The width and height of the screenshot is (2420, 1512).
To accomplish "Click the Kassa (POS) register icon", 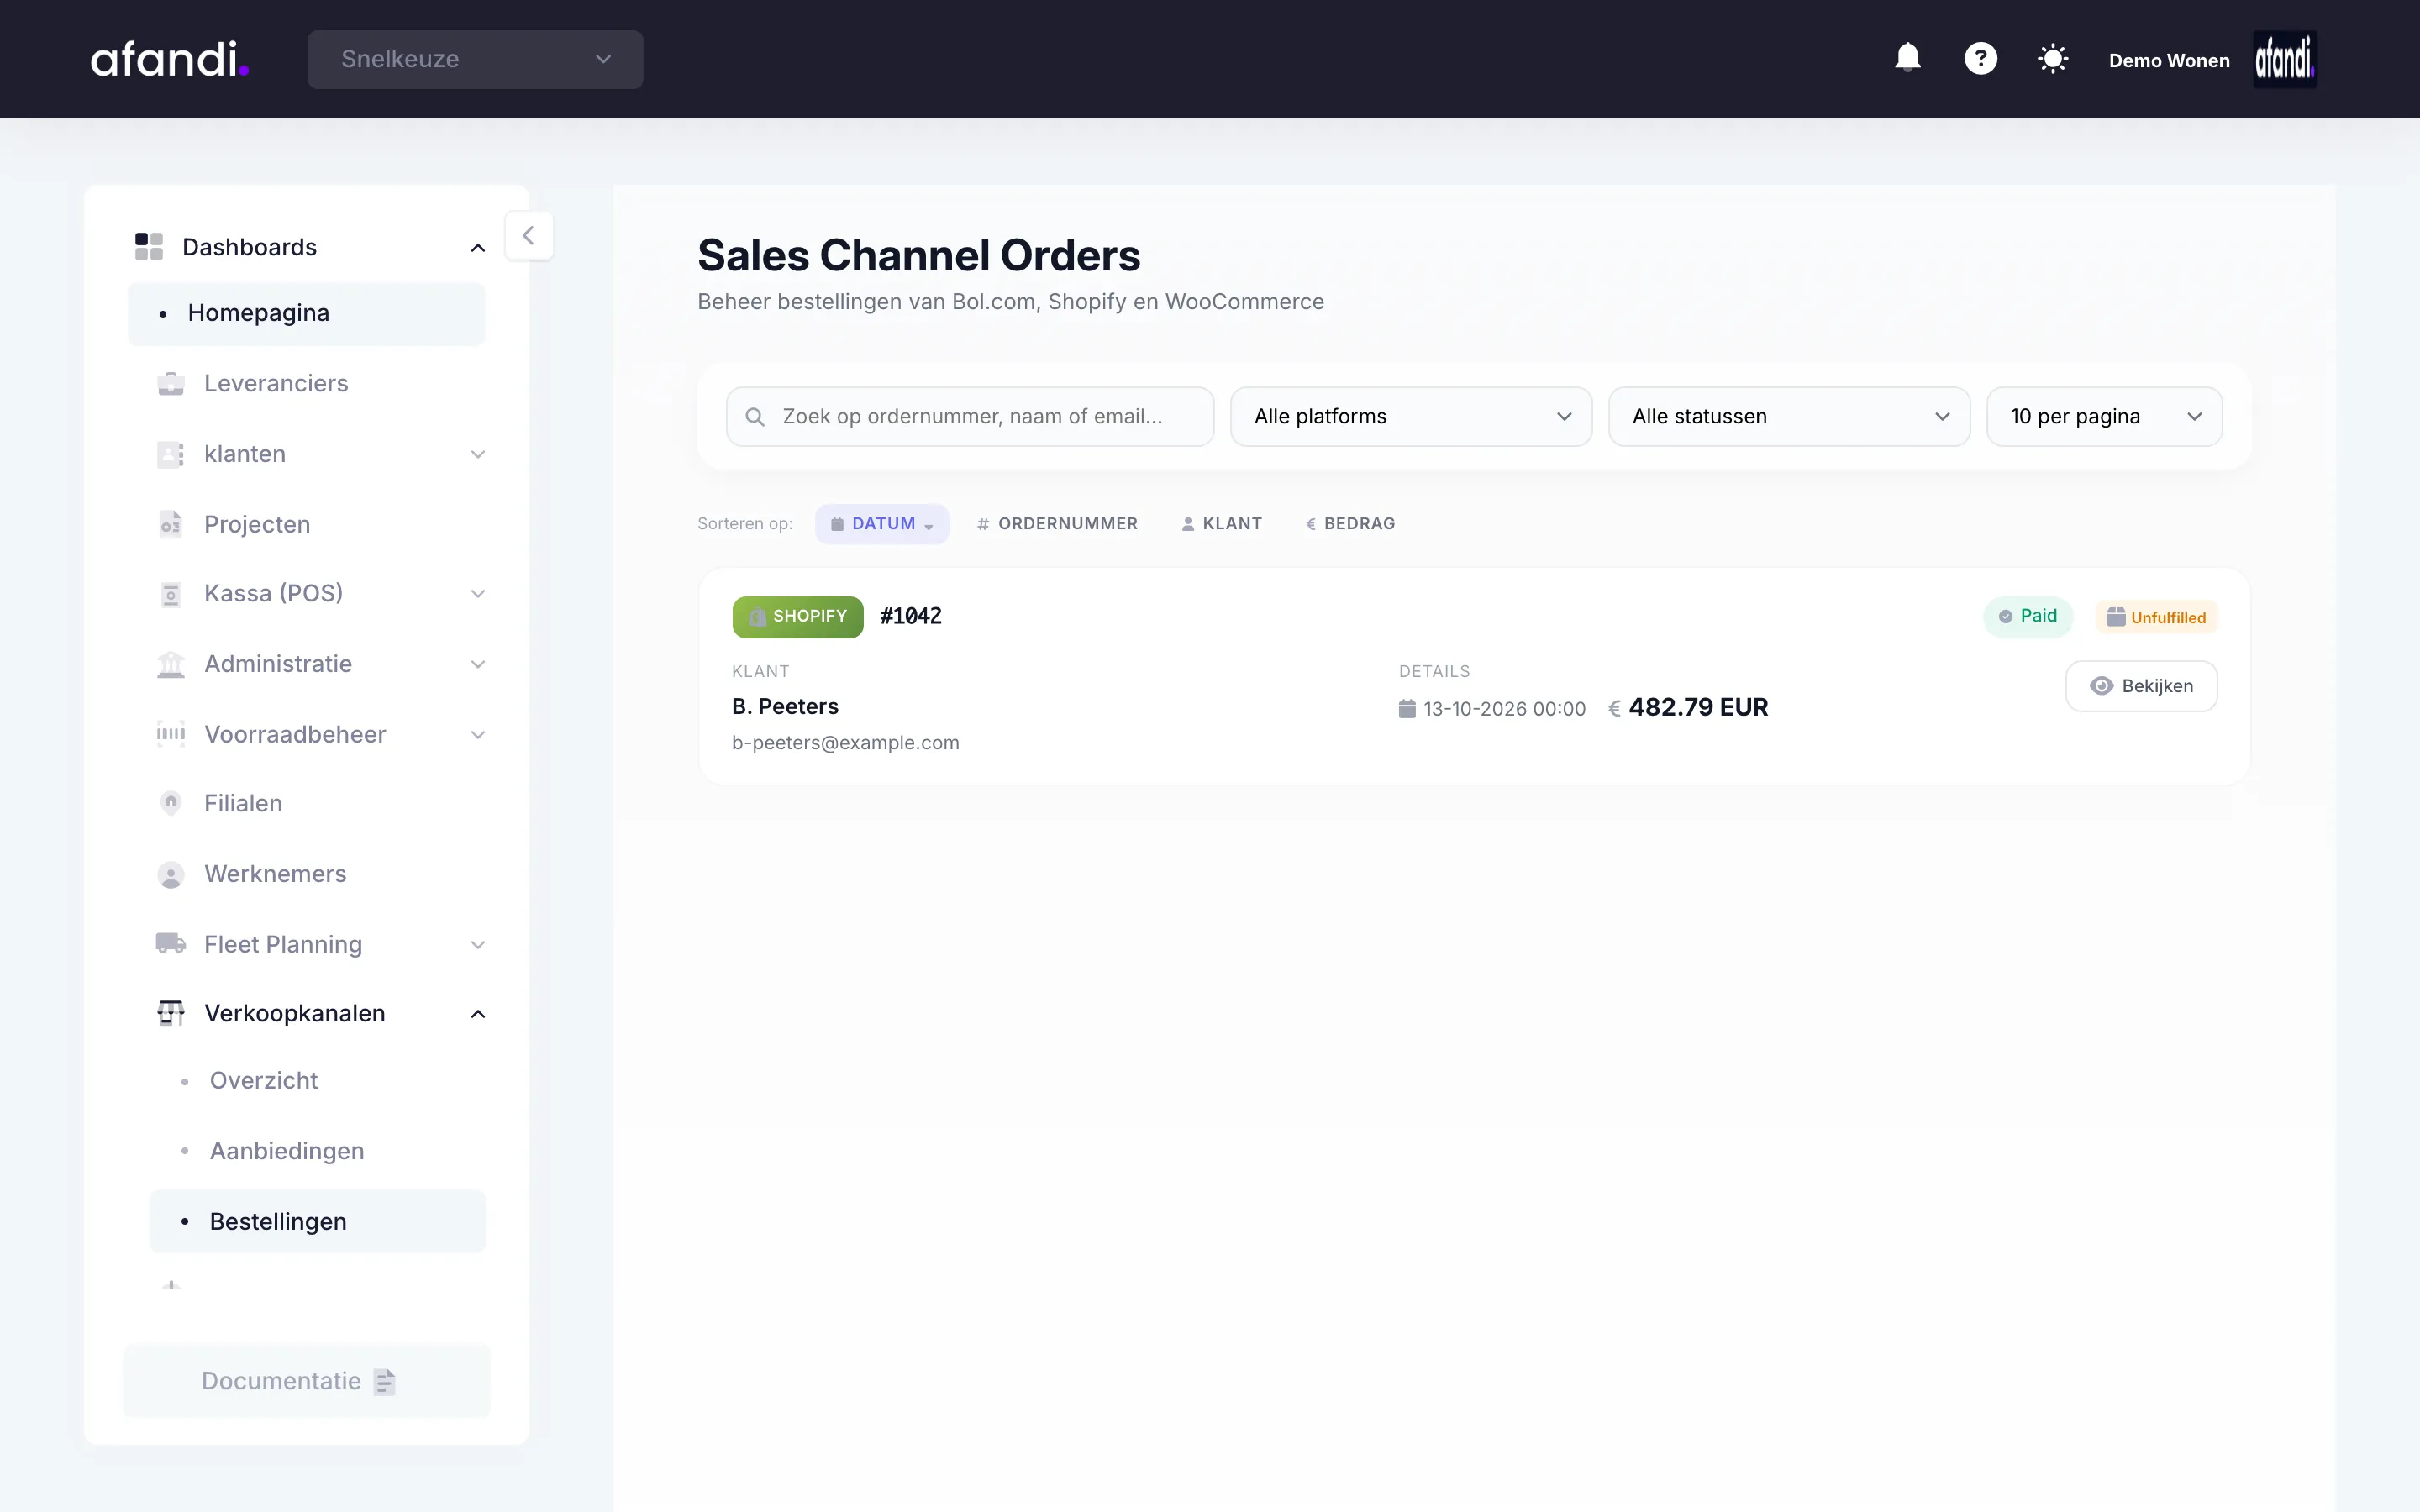I will point(171,594).
